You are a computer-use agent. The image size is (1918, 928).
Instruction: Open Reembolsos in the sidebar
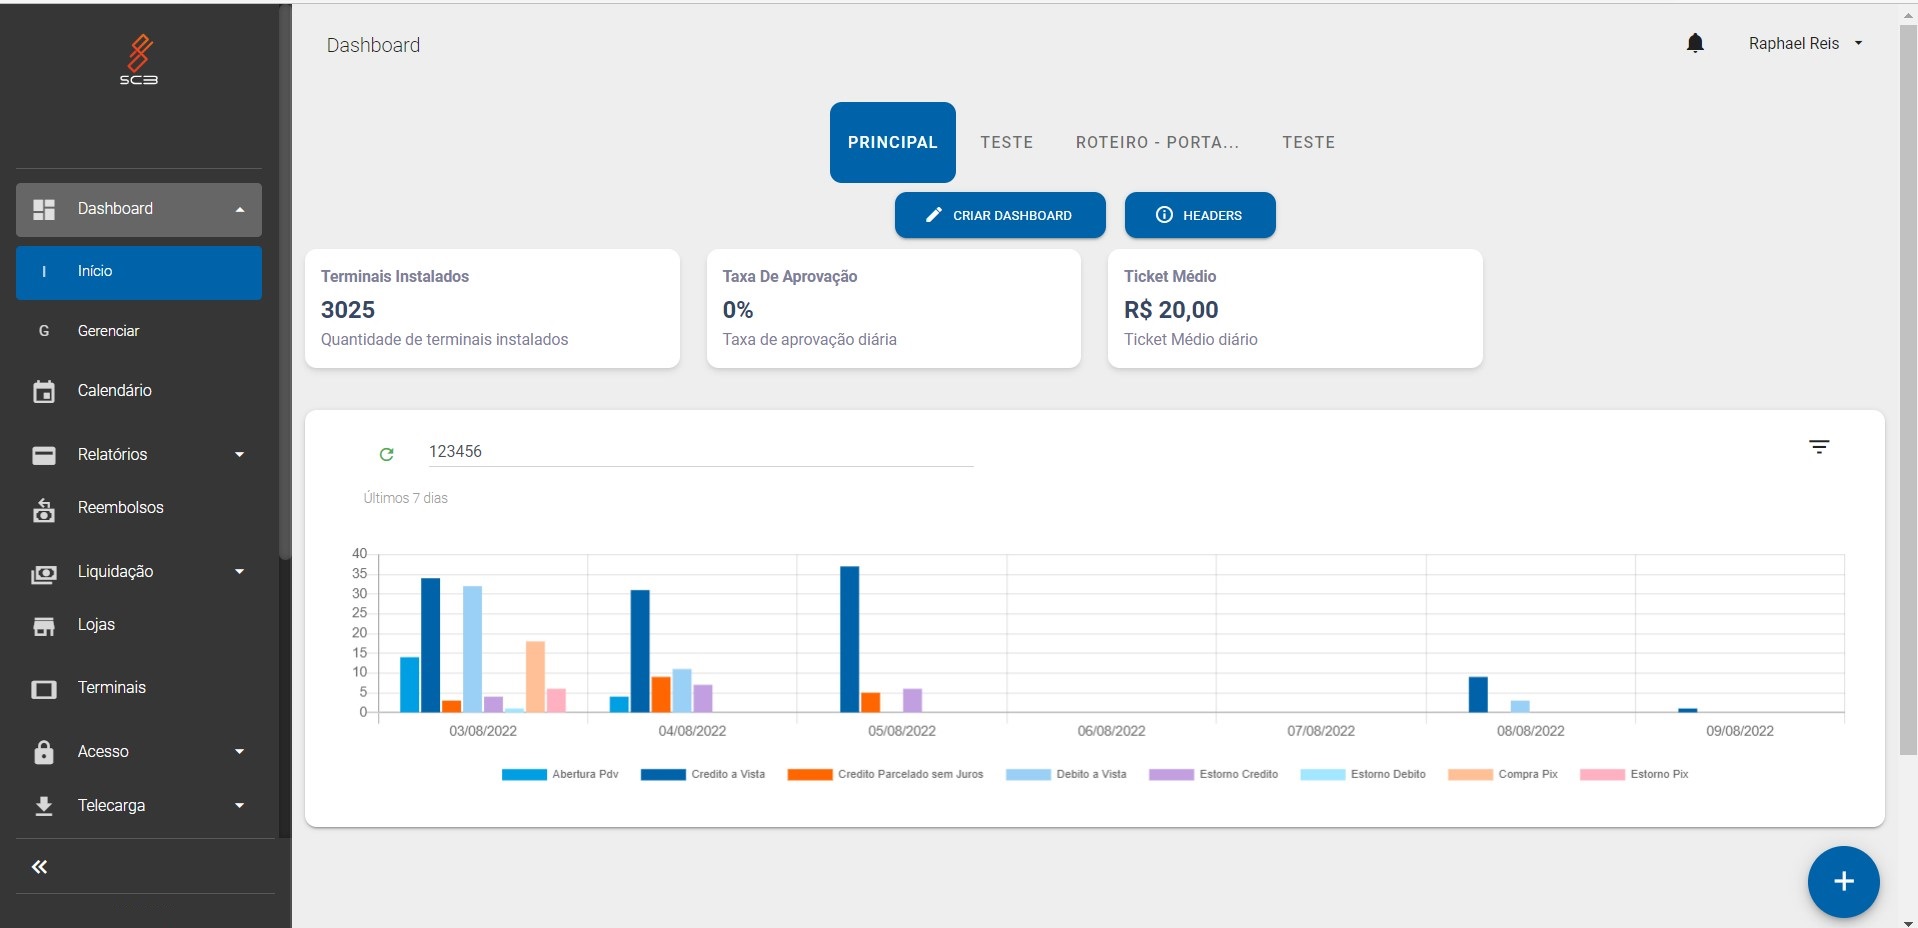point(120,508)
